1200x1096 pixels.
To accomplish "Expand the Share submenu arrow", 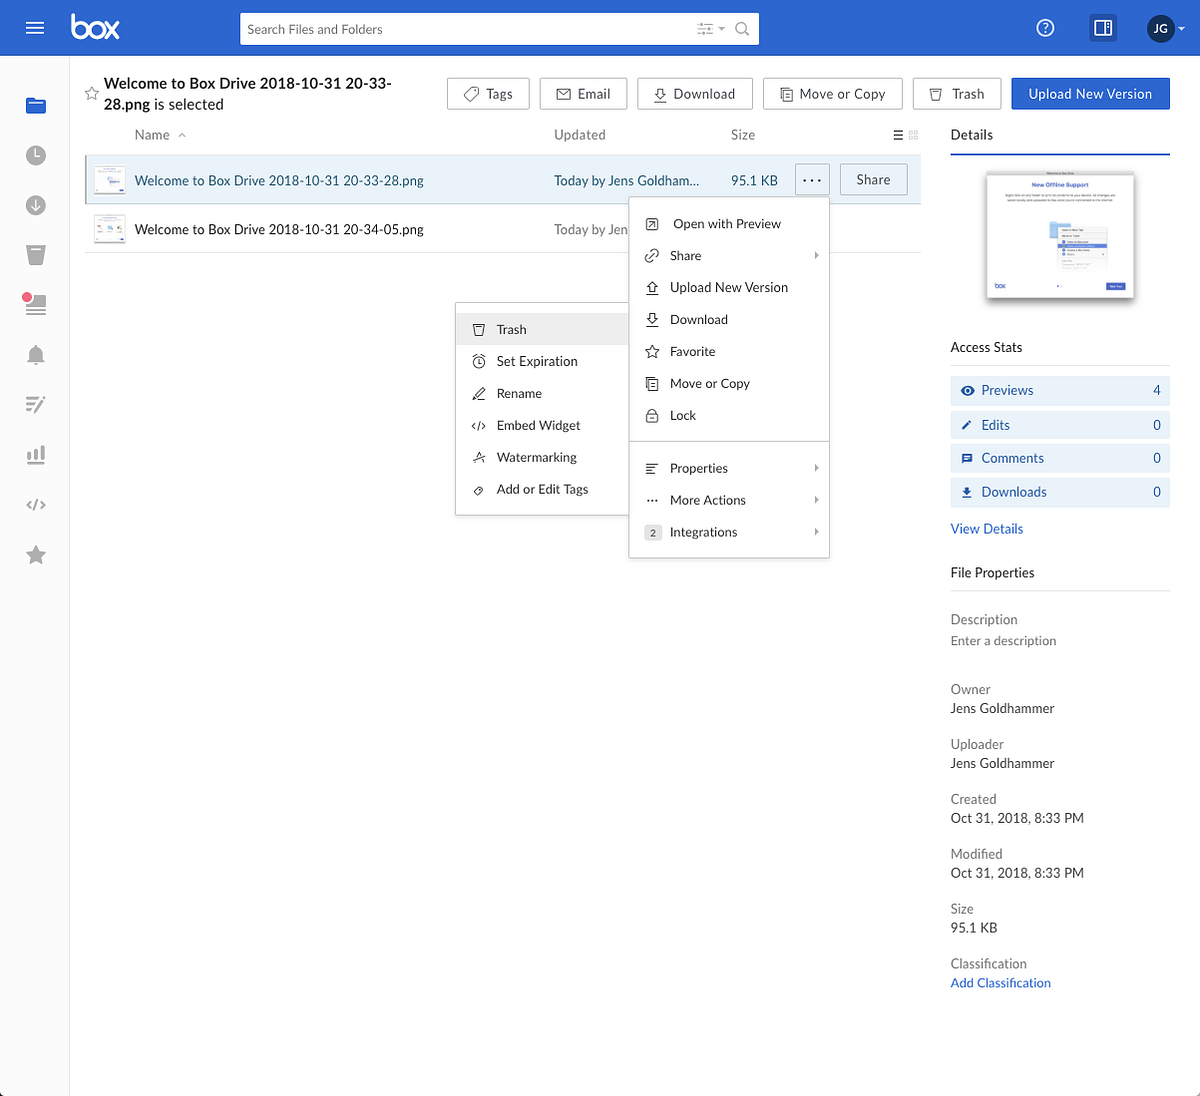I will (818, 255).
